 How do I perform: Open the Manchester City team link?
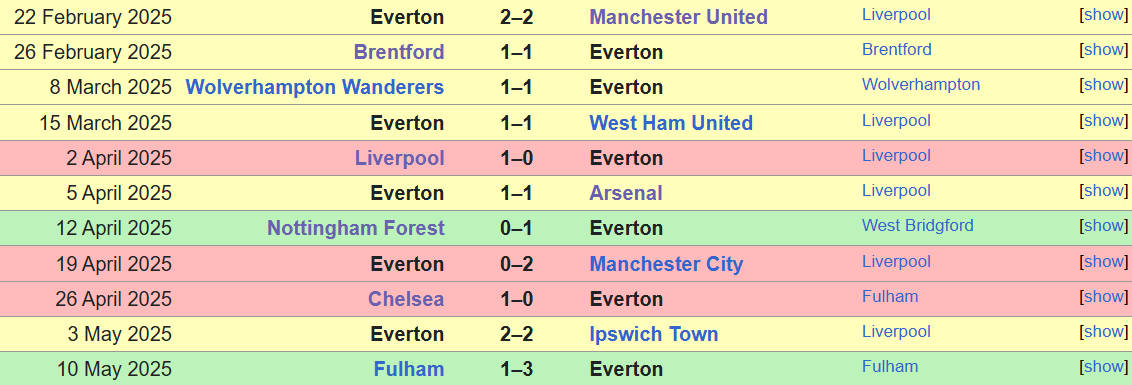[666, 264]
